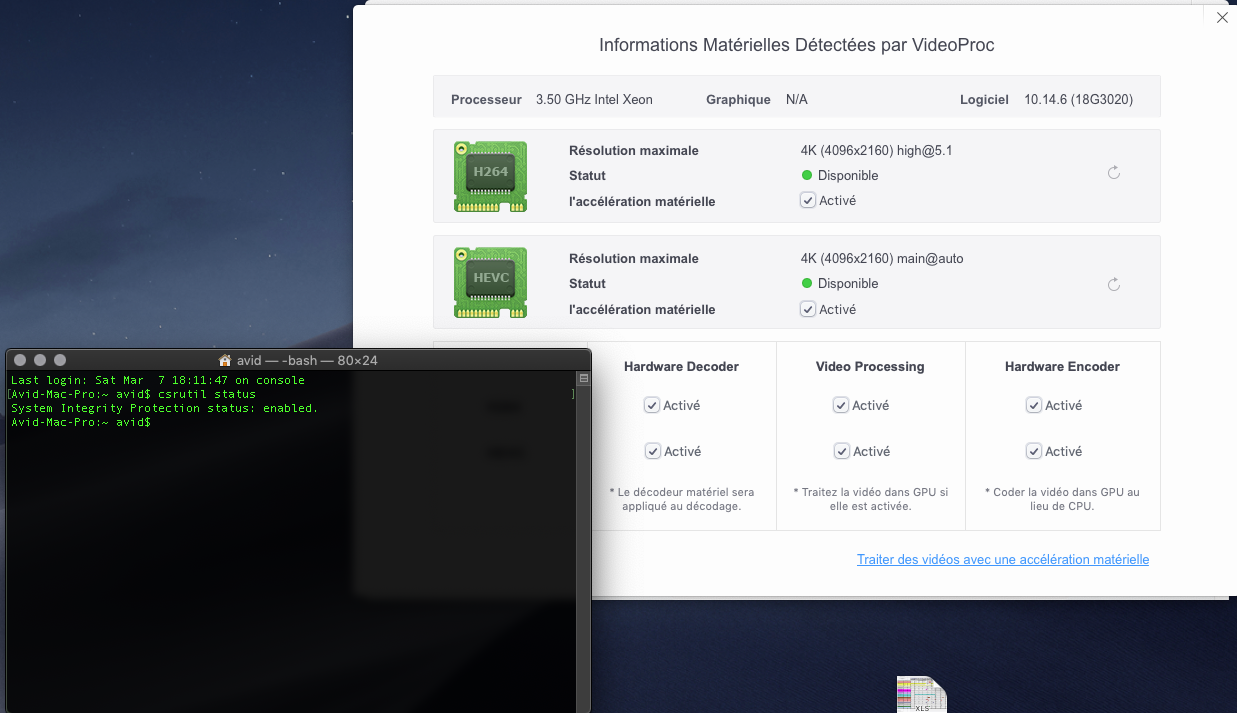Click the Terminal title 'avid — -bash — 80×24'

[x=307, y=360]
